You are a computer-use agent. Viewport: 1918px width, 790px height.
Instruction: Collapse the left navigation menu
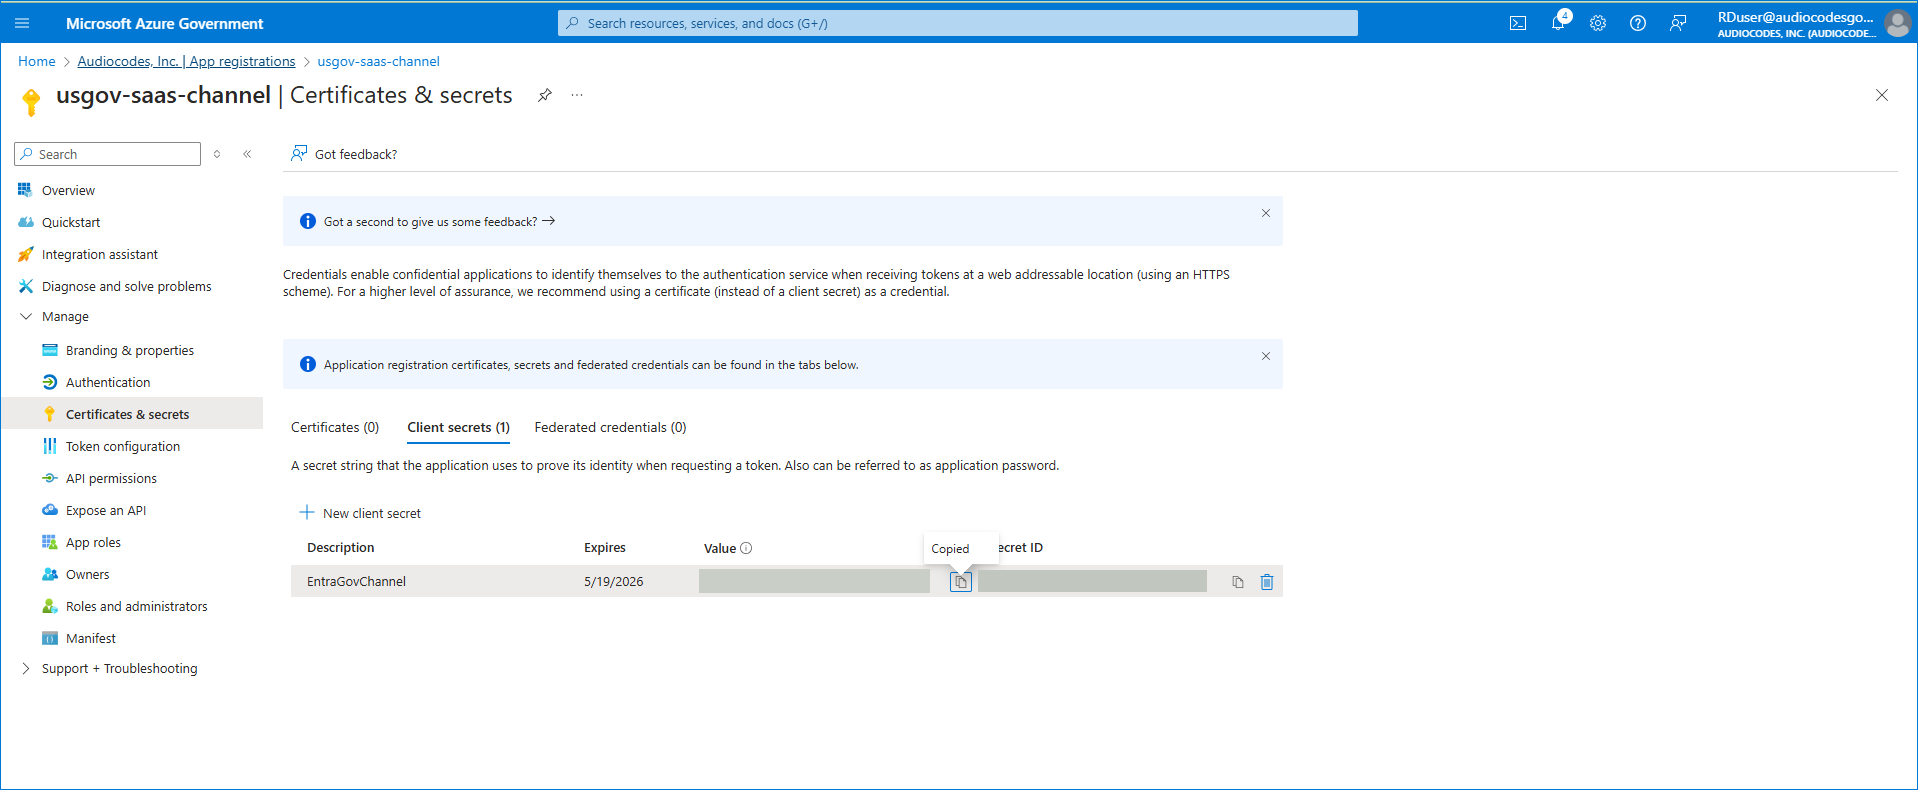(x=247, y=154)
